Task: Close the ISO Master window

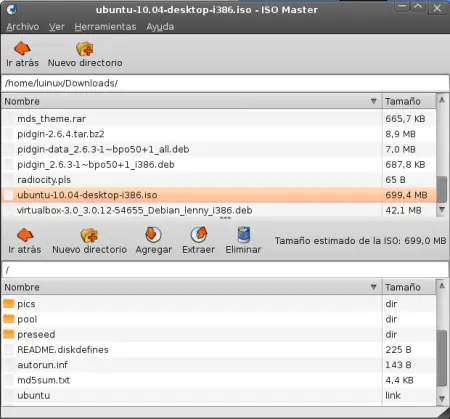Action: point(437,8)
